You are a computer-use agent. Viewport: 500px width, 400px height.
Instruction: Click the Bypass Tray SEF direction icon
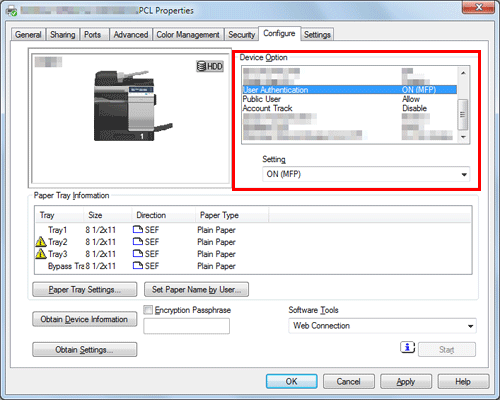click(138, 266)
